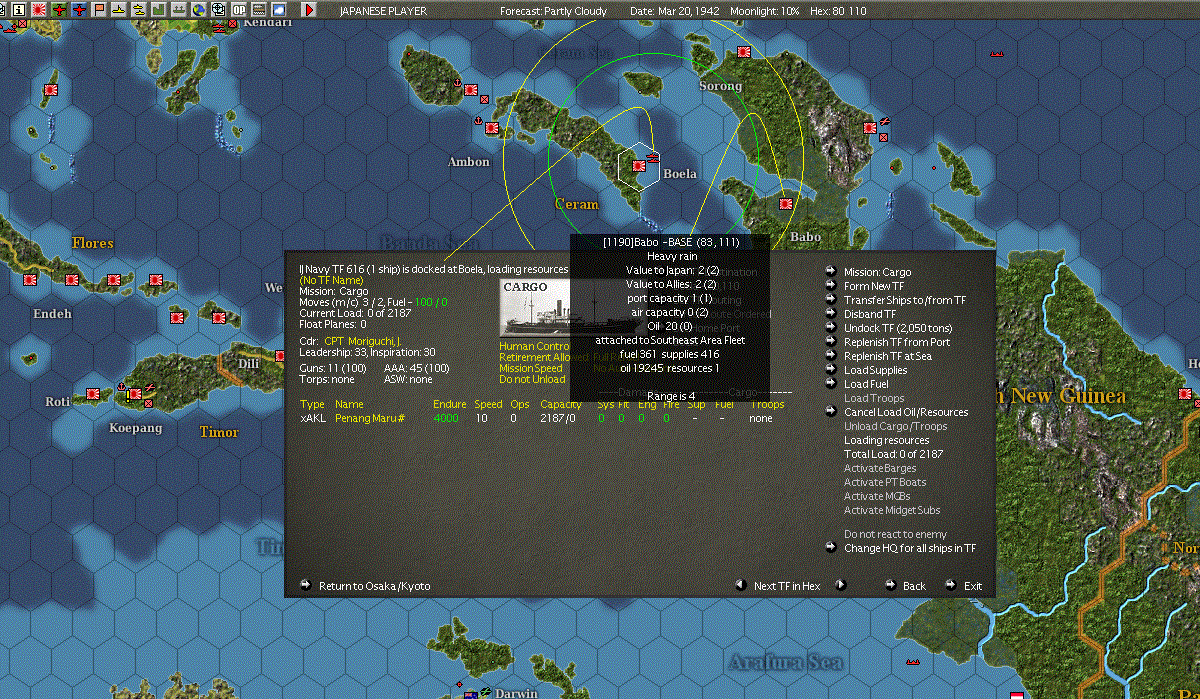
Task: Click the Ops column header
Action: [x=520, y=405]
